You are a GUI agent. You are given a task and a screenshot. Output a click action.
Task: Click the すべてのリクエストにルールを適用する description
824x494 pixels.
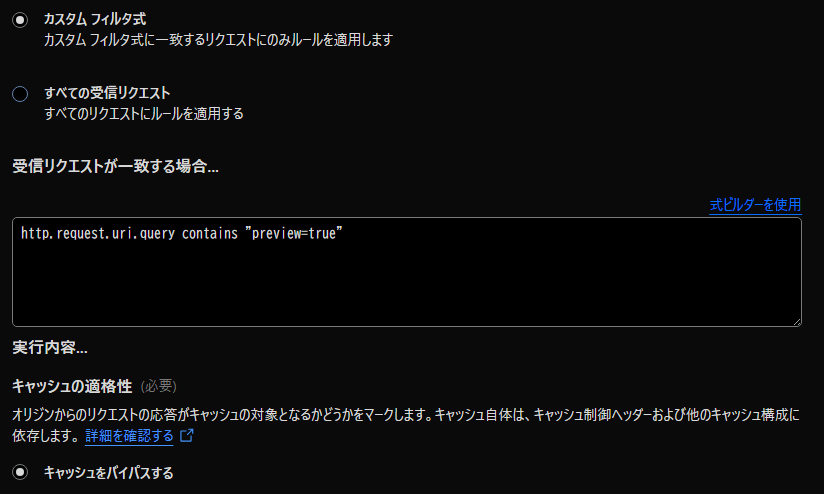point(144,114)
